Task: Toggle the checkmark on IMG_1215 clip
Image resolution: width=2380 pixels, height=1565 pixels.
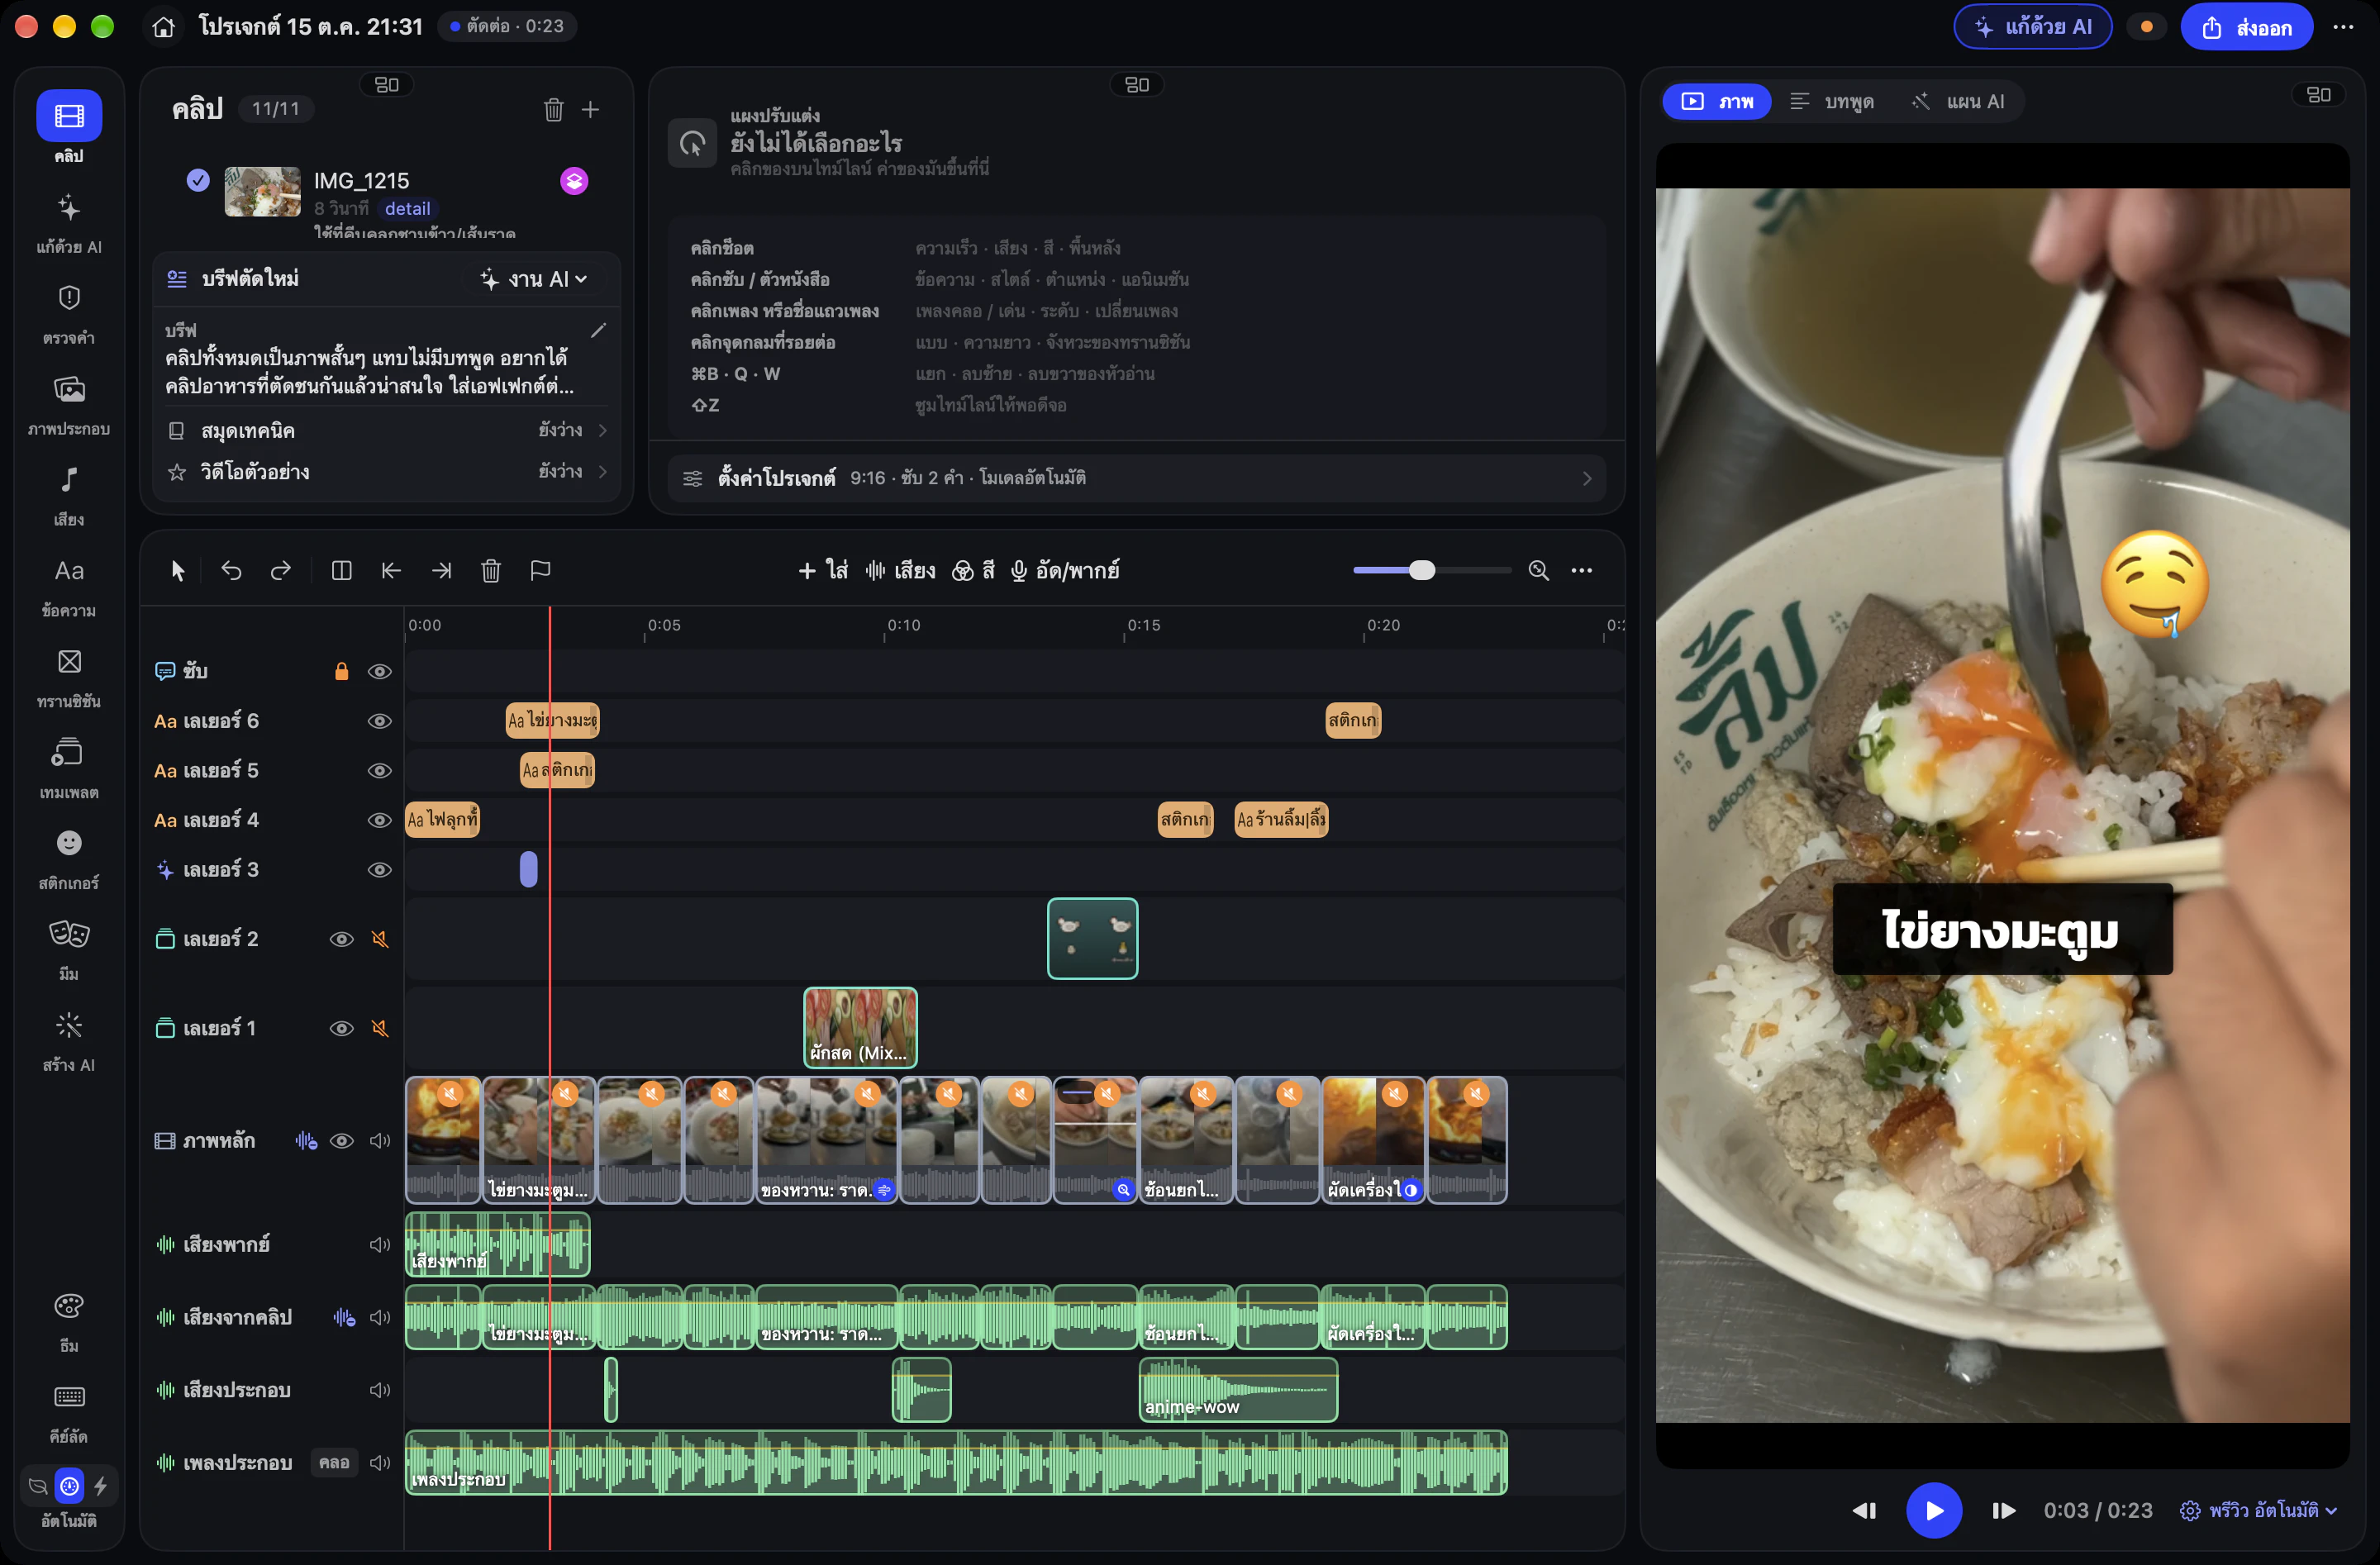Action: (x=198, y=180)
